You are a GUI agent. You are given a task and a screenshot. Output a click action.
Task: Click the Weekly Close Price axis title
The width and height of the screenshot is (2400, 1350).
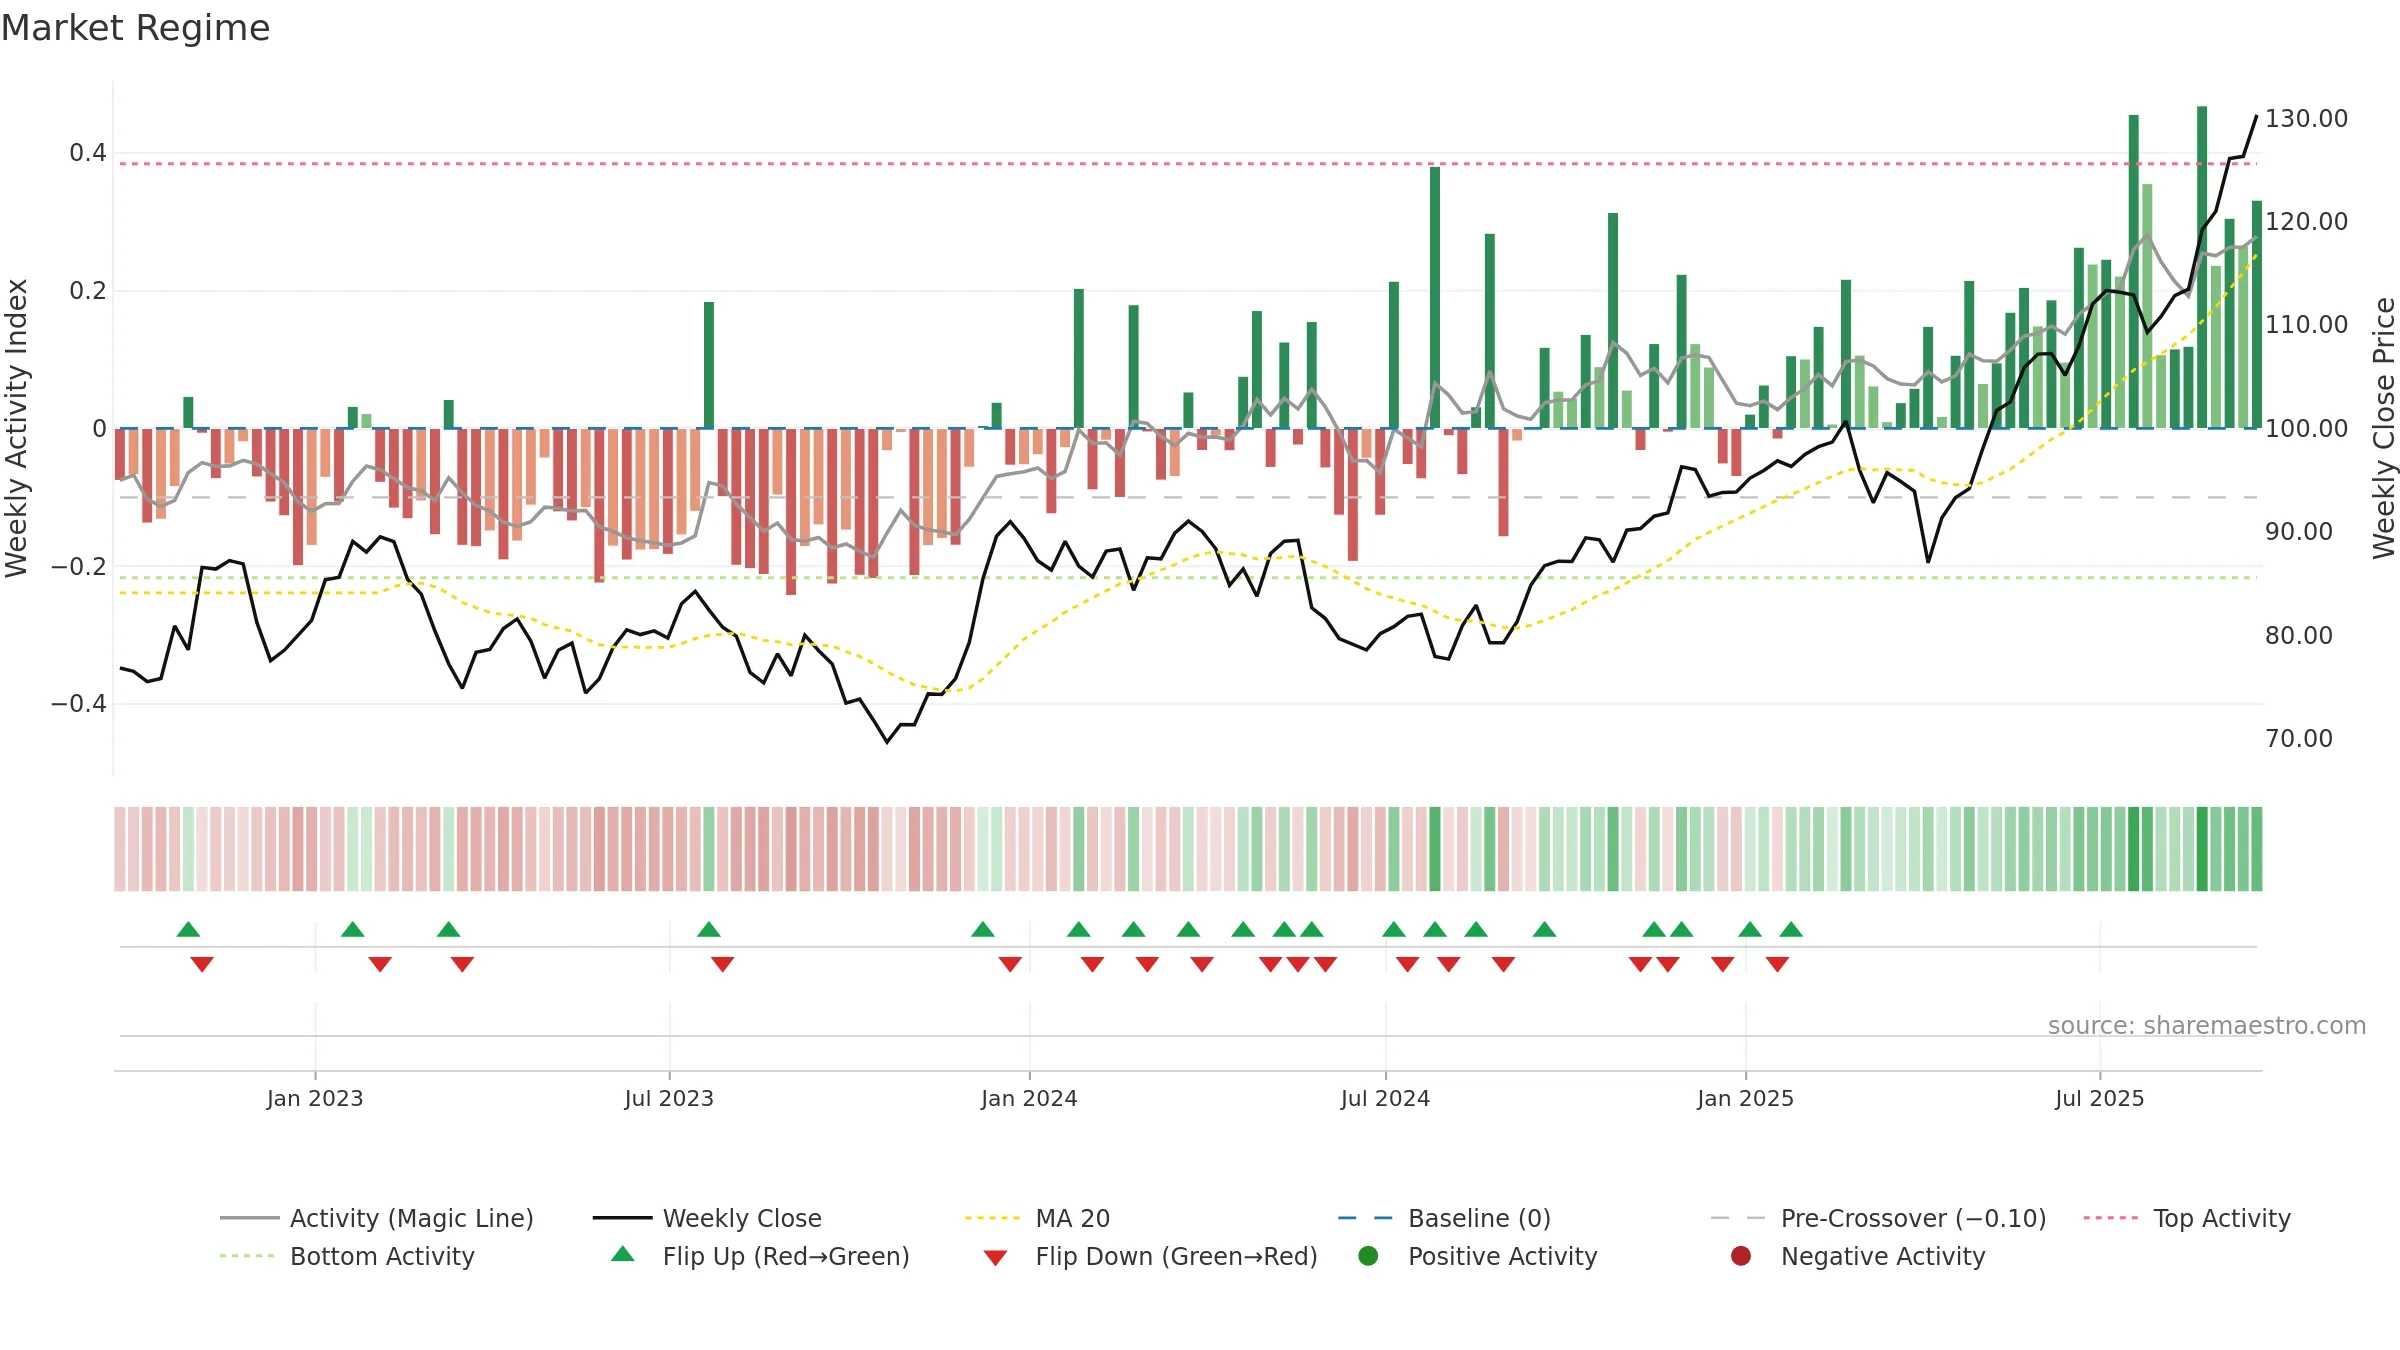point(2384,428)
